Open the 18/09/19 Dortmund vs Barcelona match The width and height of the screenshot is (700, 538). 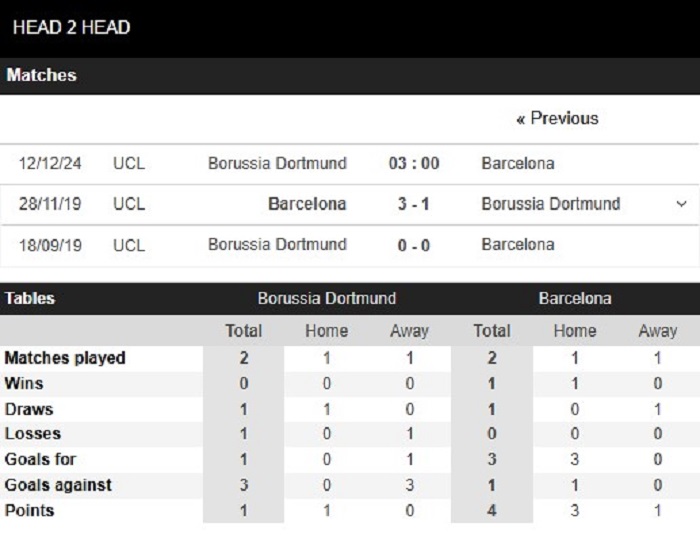tap(350, 245)
